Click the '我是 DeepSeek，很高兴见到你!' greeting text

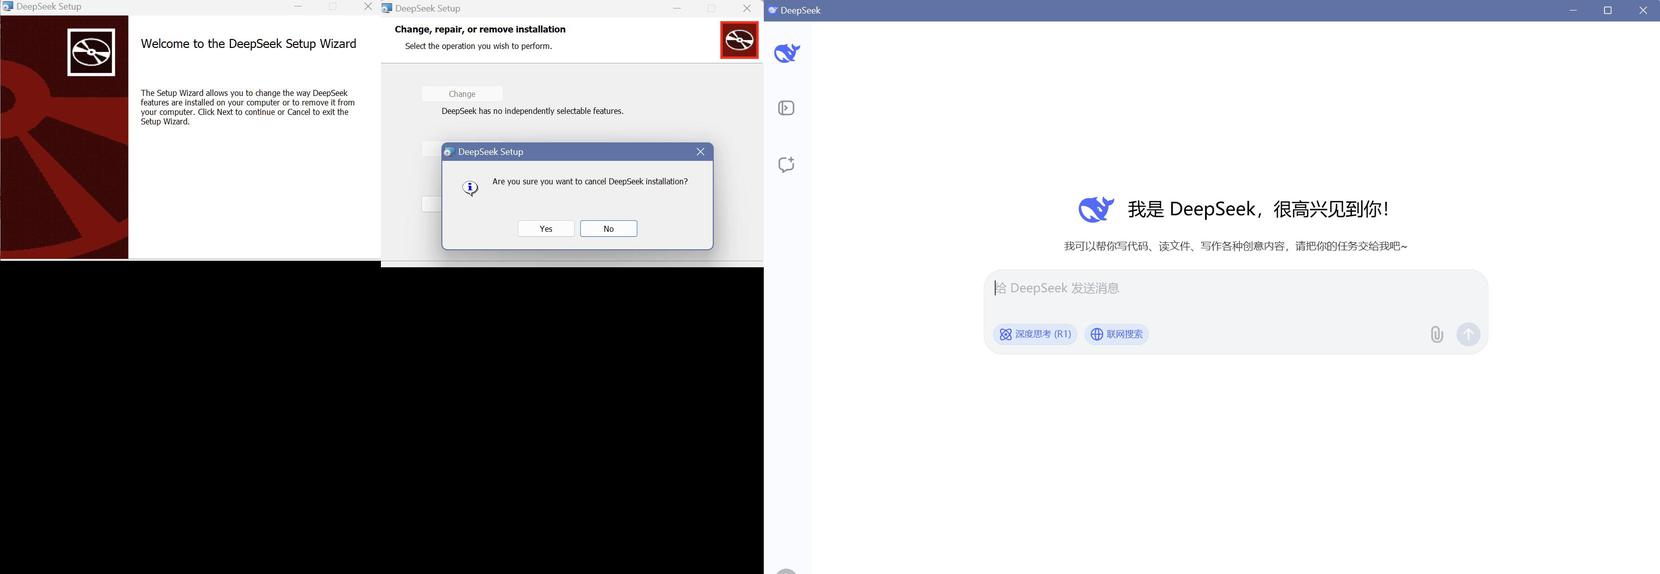click(x=1258, y=209)
